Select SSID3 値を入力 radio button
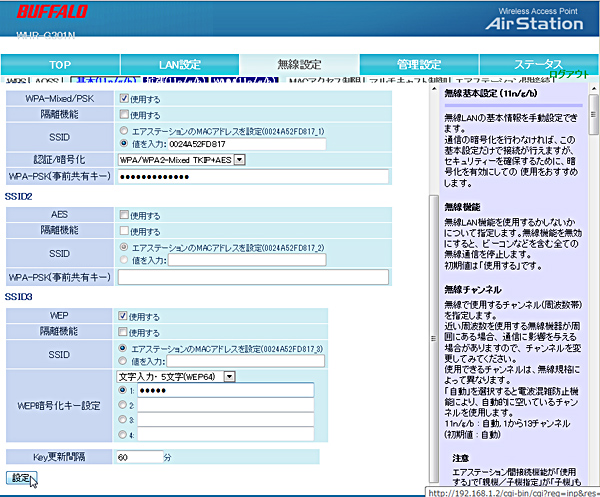The height and width of the screenshot is (497, 600). (124, 361)
